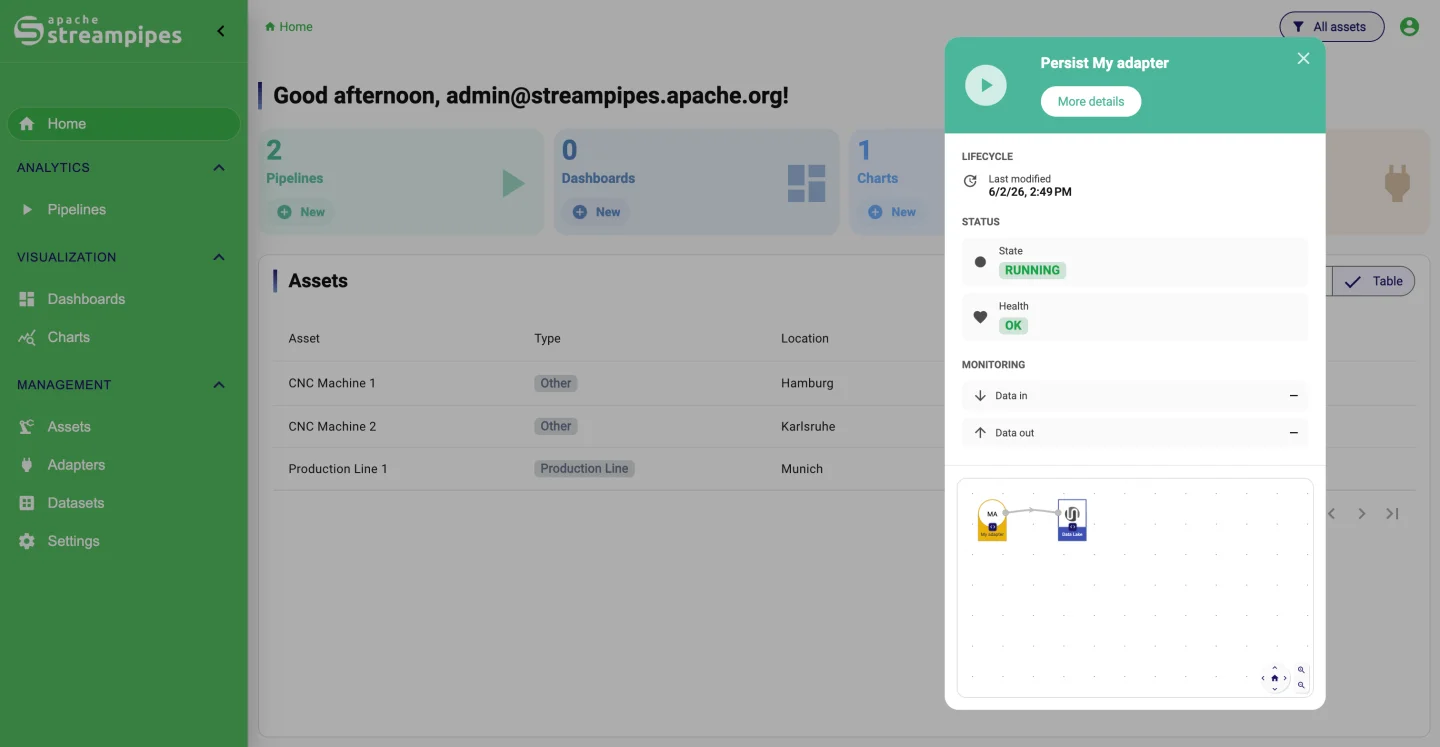Click the Apache StreamPipes logo
Screen dimensions: 1440x747
coord(98,31)
